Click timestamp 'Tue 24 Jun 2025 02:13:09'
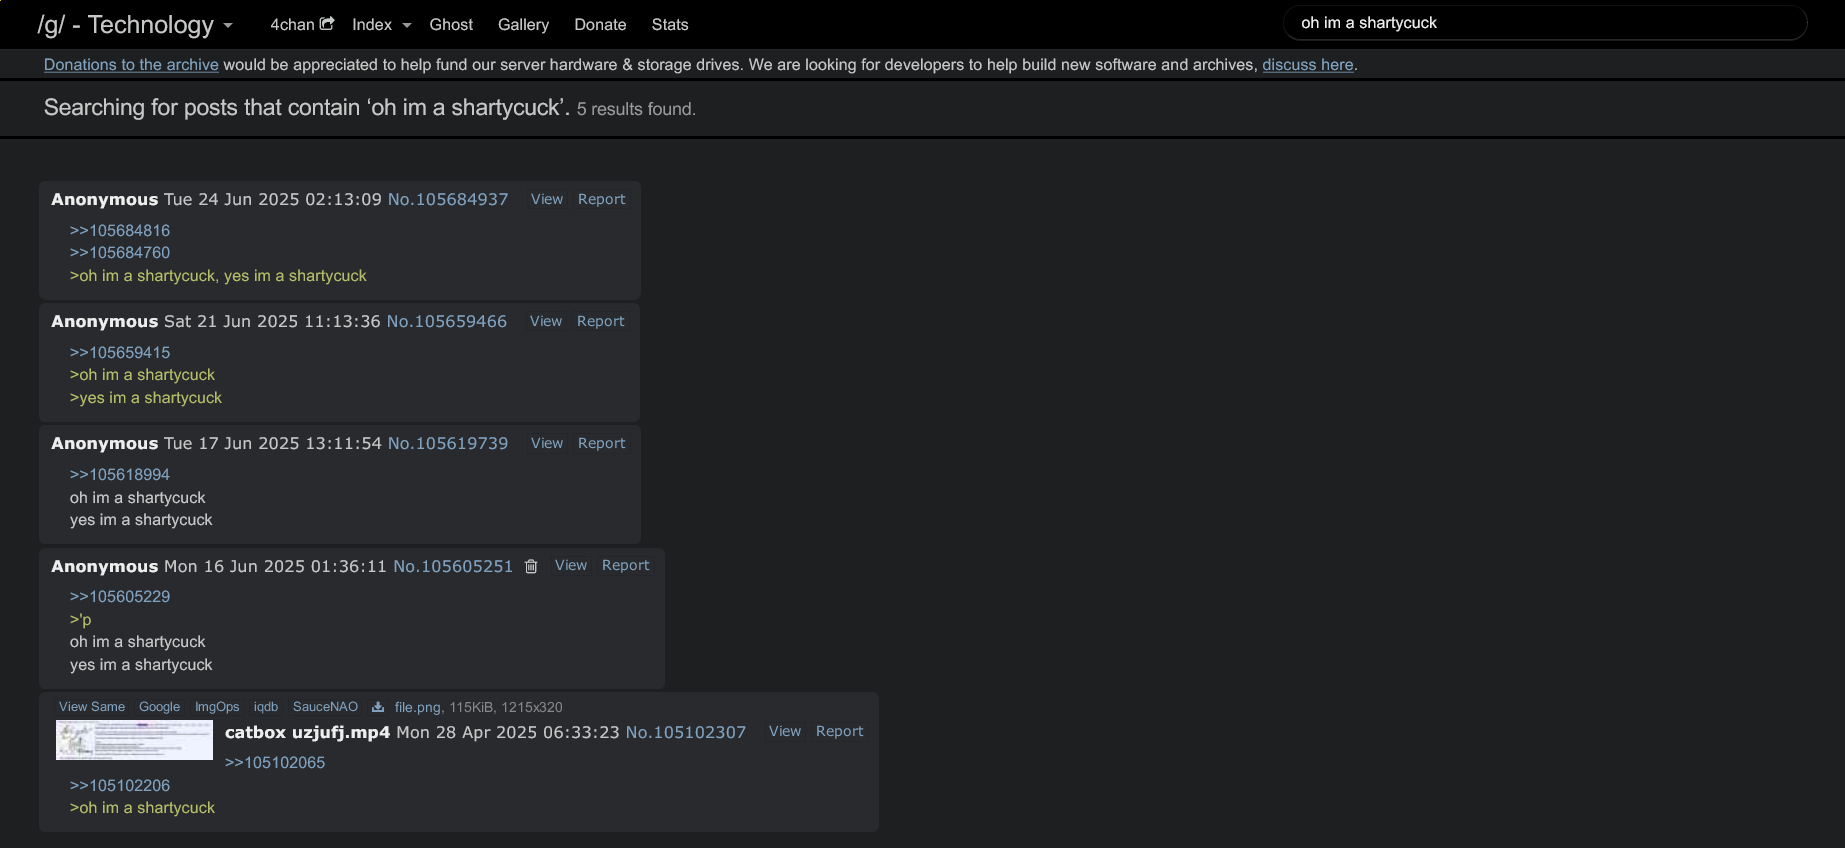This screenshot has height=848, width=1845. [x=273, y=199]
